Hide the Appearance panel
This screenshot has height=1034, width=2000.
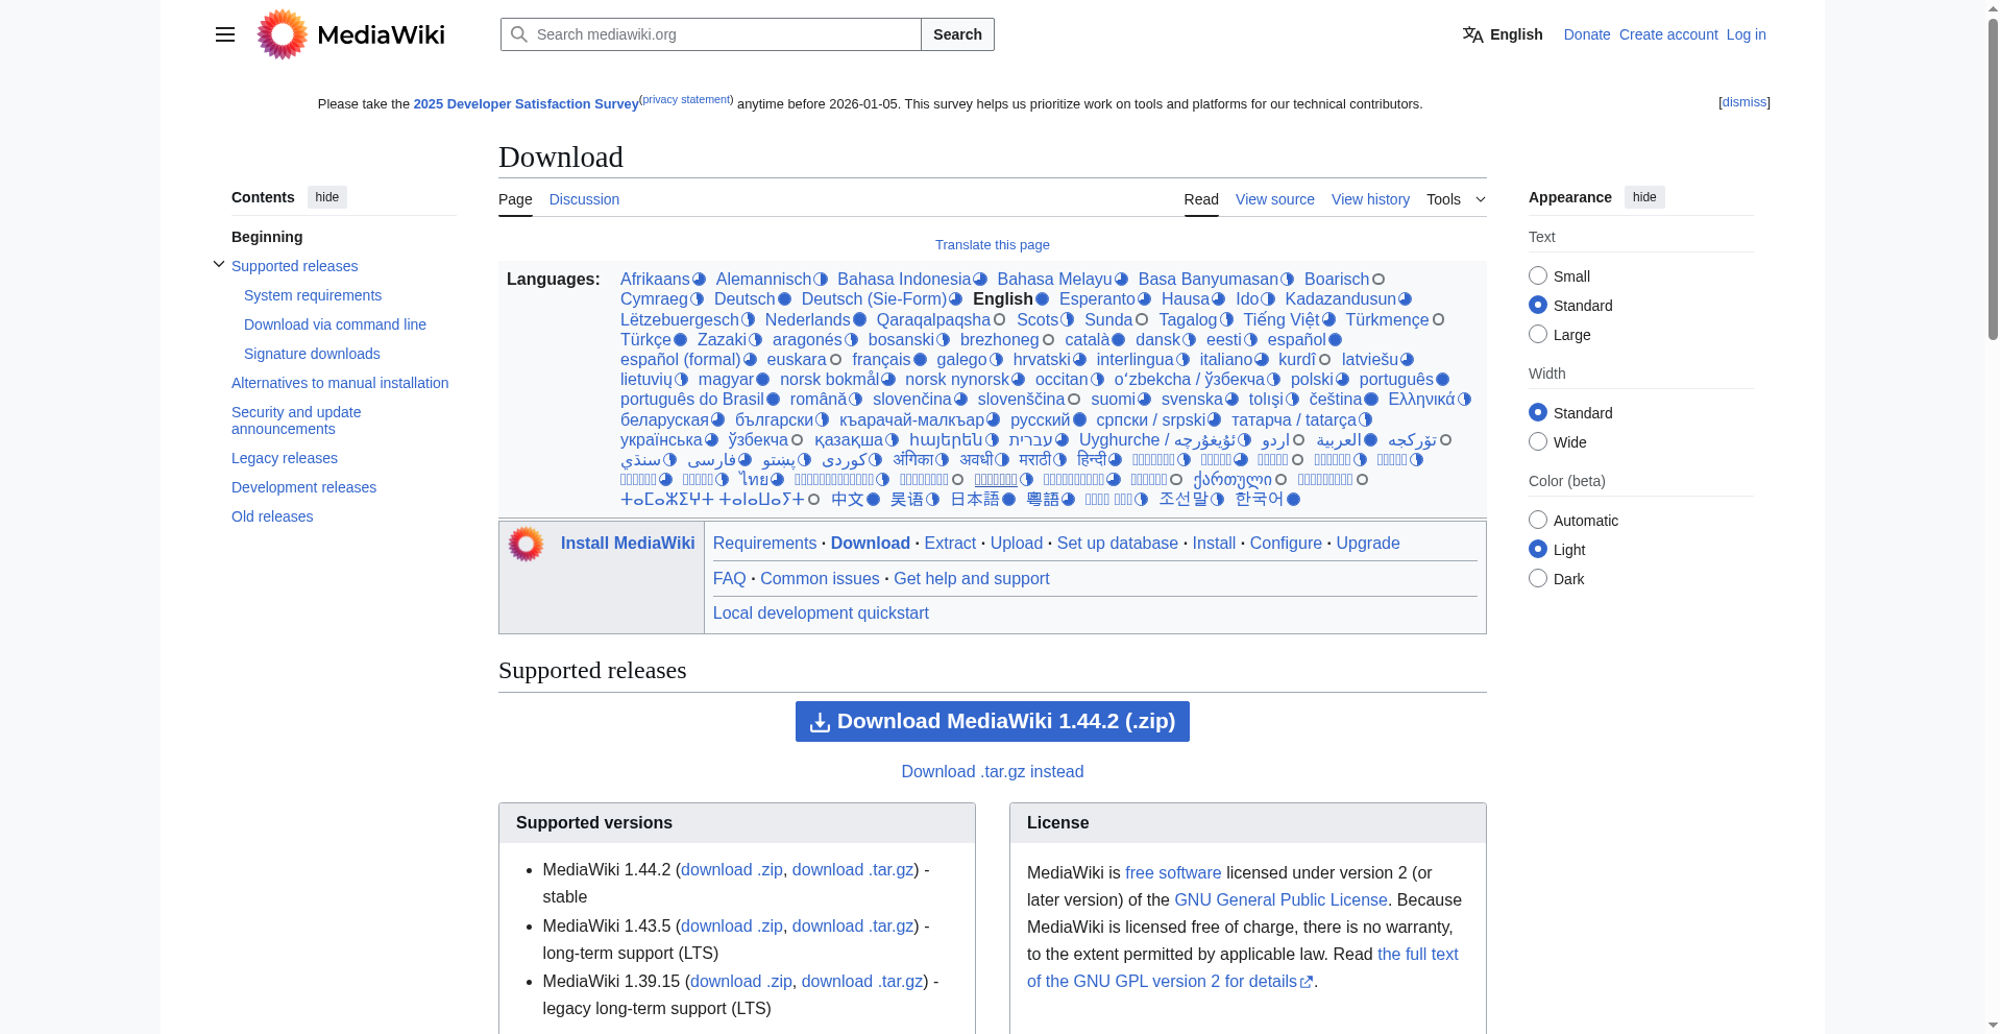[x=1644, y=198]
